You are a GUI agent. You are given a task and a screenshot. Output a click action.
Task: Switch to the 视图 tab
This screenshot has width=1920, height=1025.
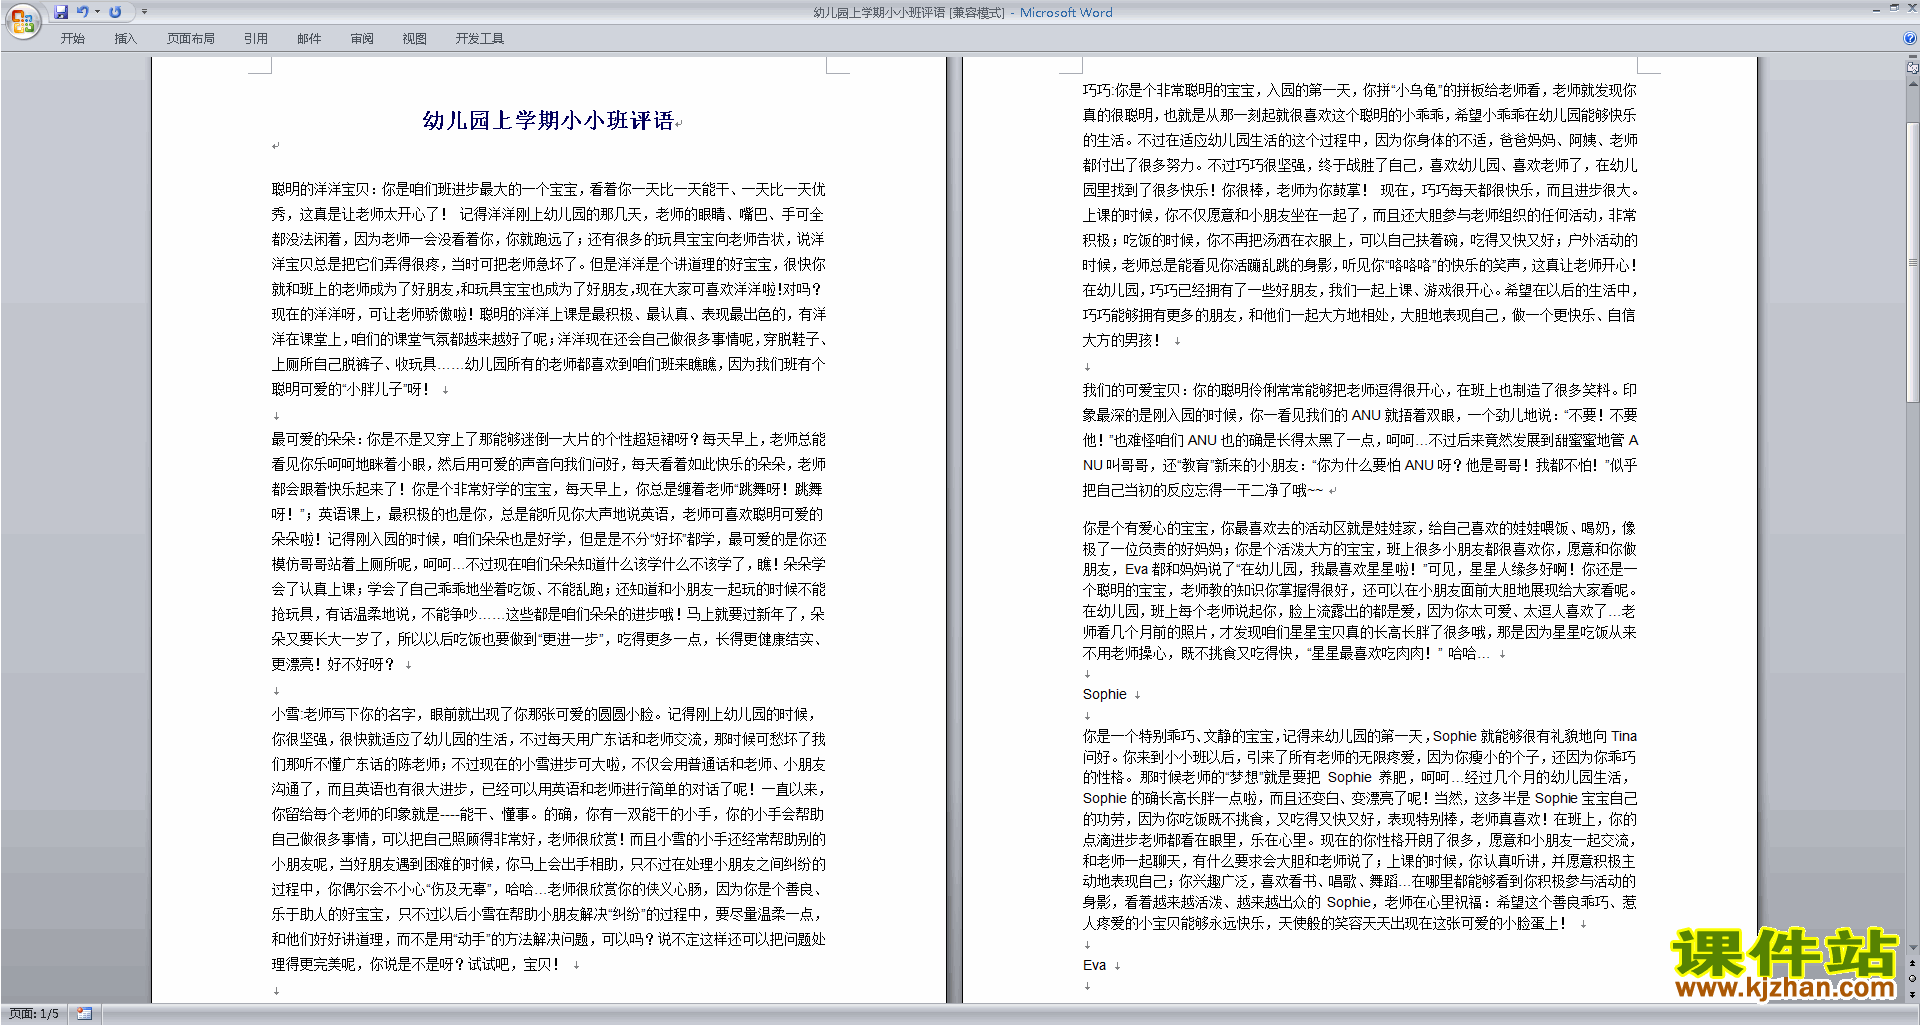pos(415,39)
